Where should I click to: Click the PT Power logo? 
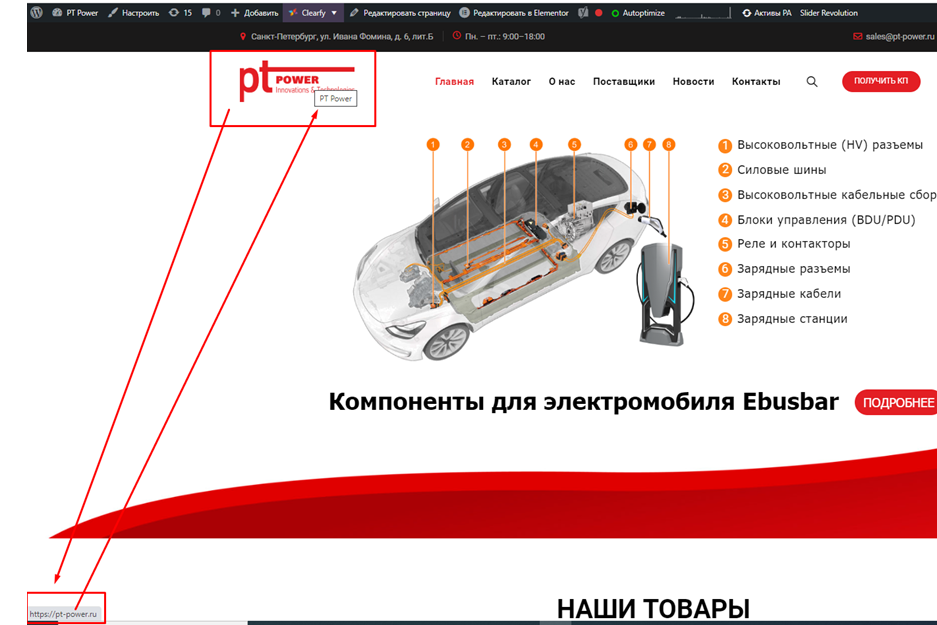[296, 80]
